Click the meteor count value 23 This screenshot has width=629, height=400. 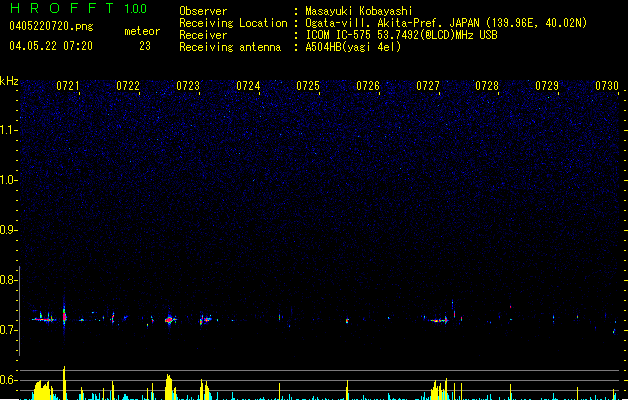[x=145, y=46]
